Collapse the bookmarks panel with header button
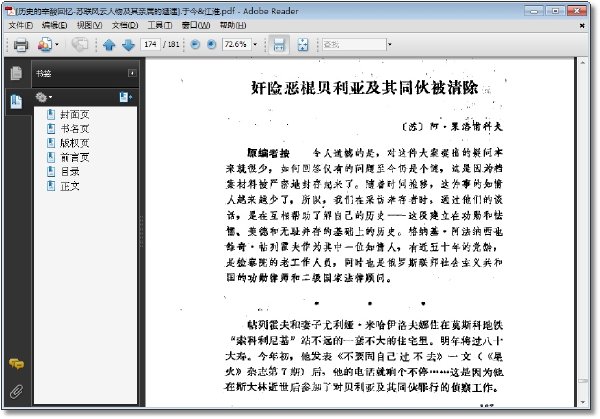600x419 pixels. [x=132, y=73]
